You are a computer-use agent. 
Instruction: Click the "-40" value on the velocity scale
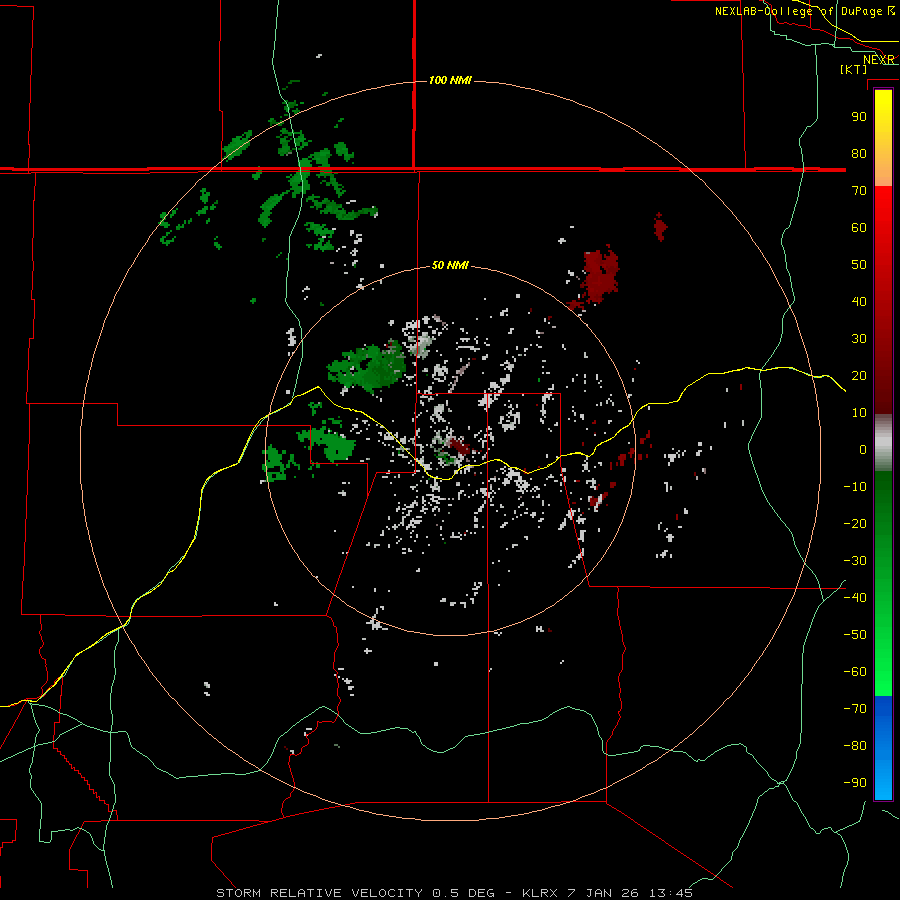coord(855,598)
